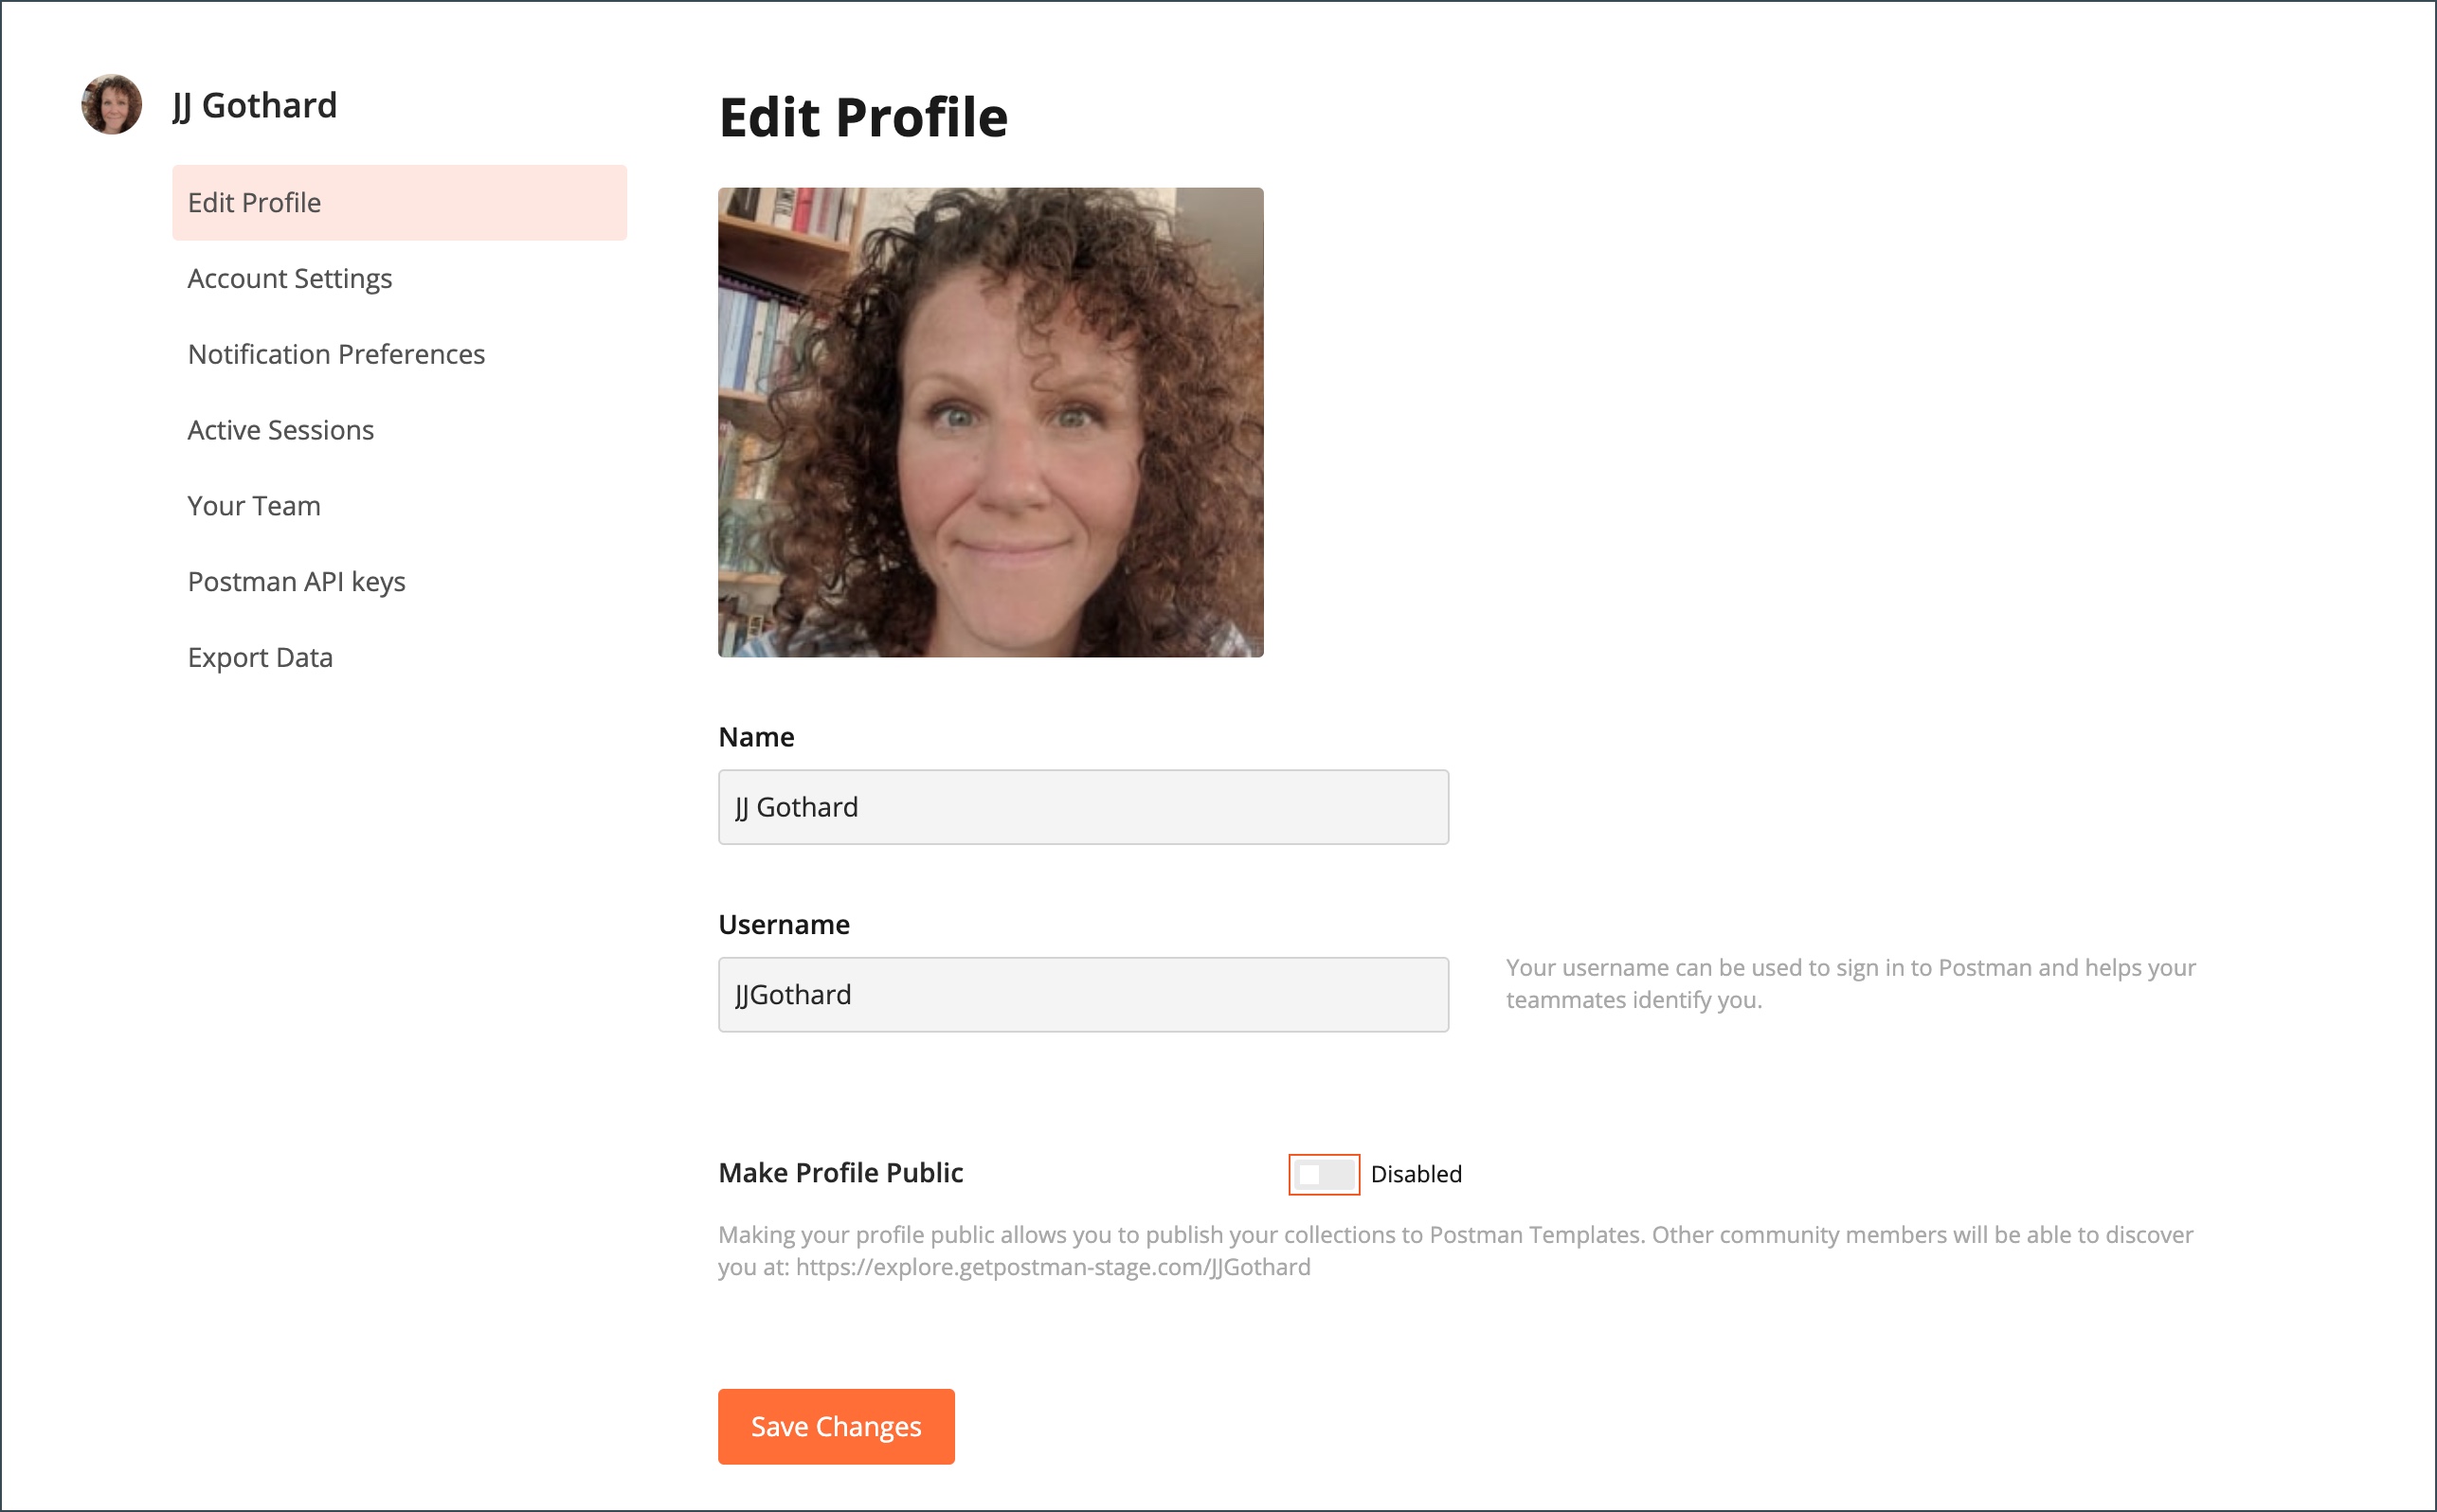Click the small avatar beside JJ Gothard

click(111, 104)
